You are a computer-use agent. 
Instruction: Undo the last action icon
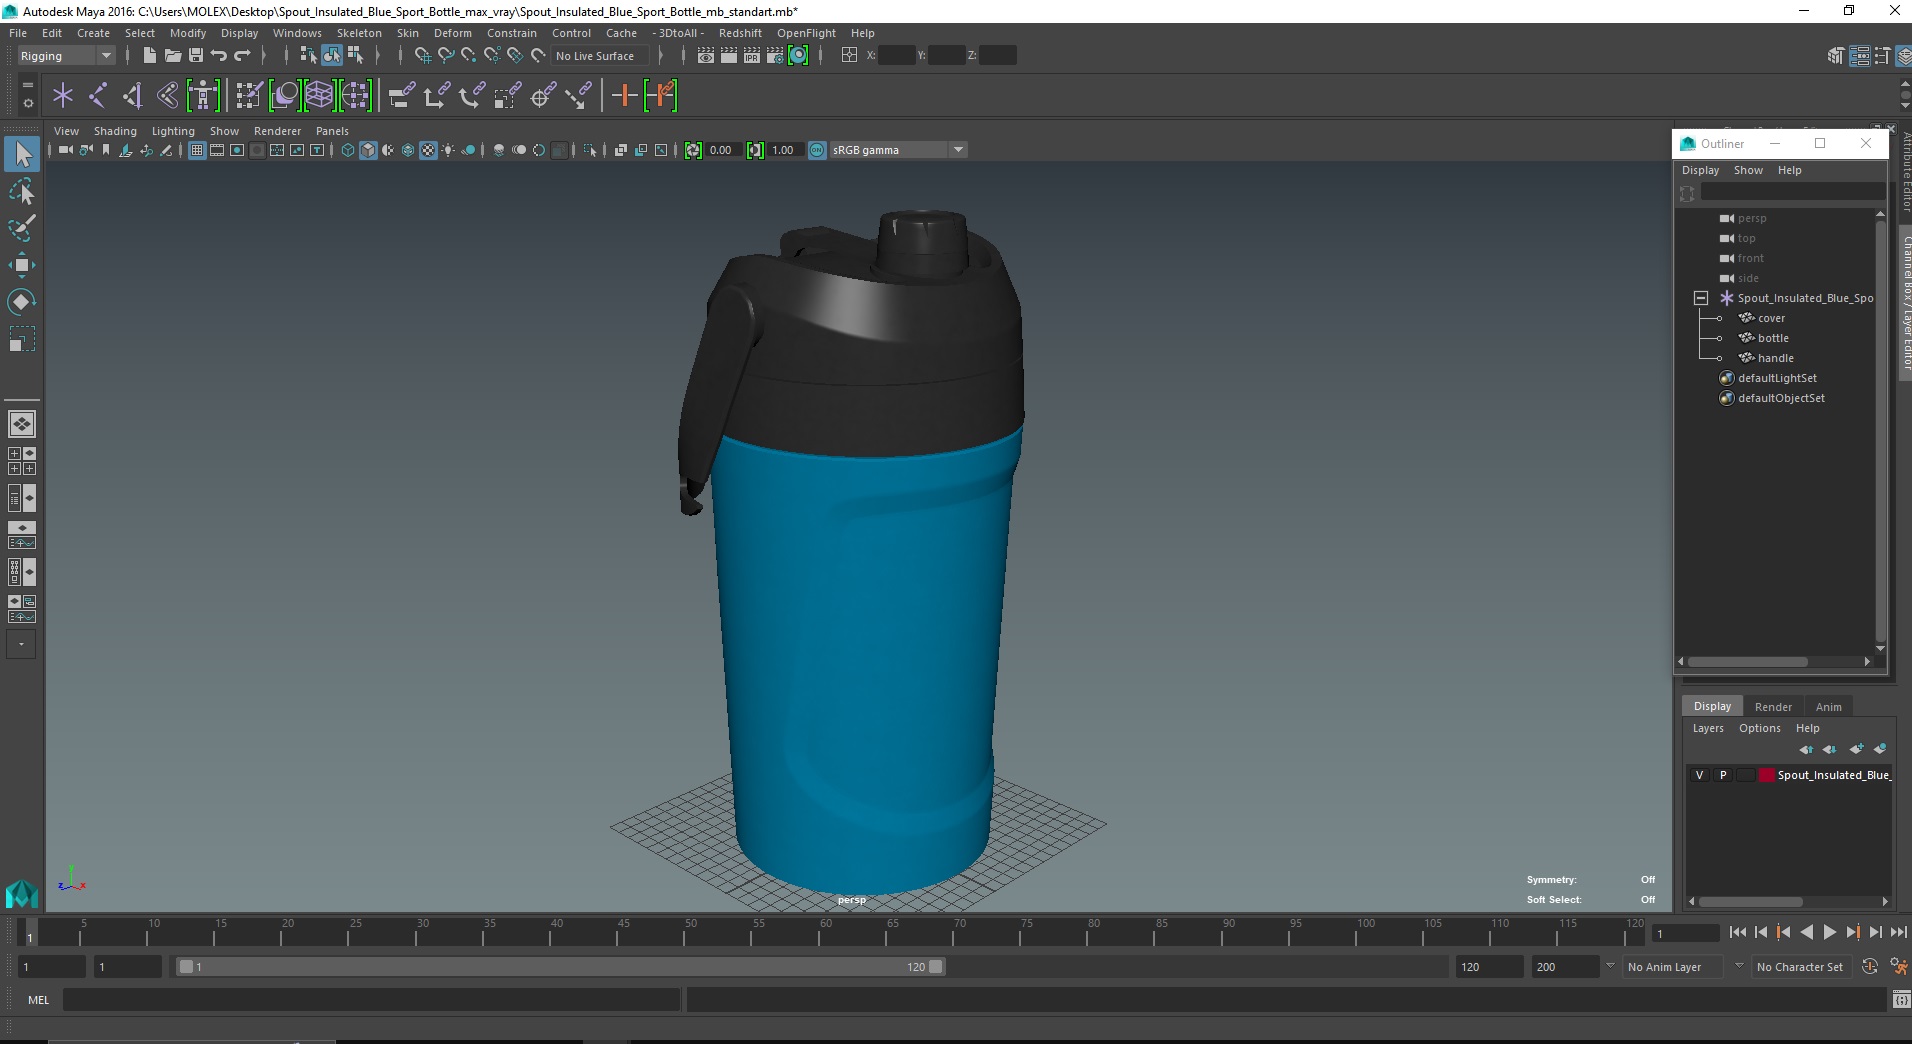pos(219,56)
